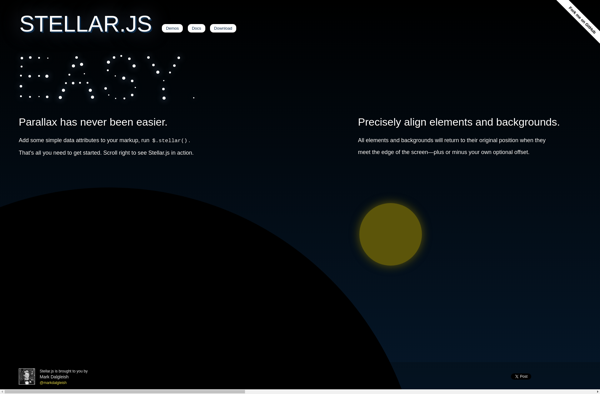Click the Download button
This screenshot has height=394, width=600.
223,28
